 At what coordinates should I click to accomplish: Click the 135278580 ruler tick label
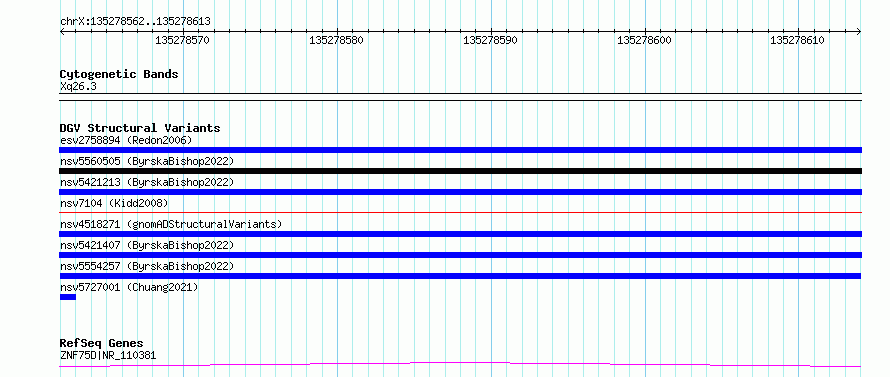pyautogui.click(x=336, y=40)
